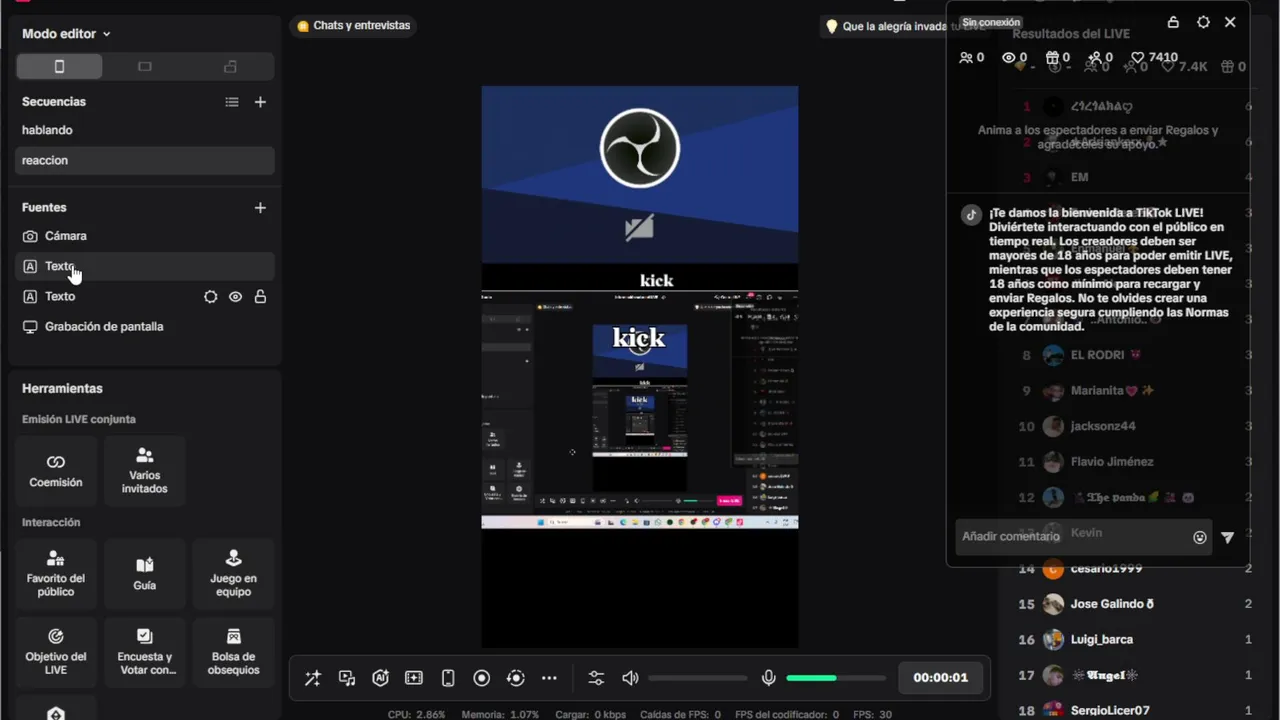Image resolution: width=1280 pixels, height=720 pixels.
Task: Switch to dual layout mode tab
Action: (231, 67)
